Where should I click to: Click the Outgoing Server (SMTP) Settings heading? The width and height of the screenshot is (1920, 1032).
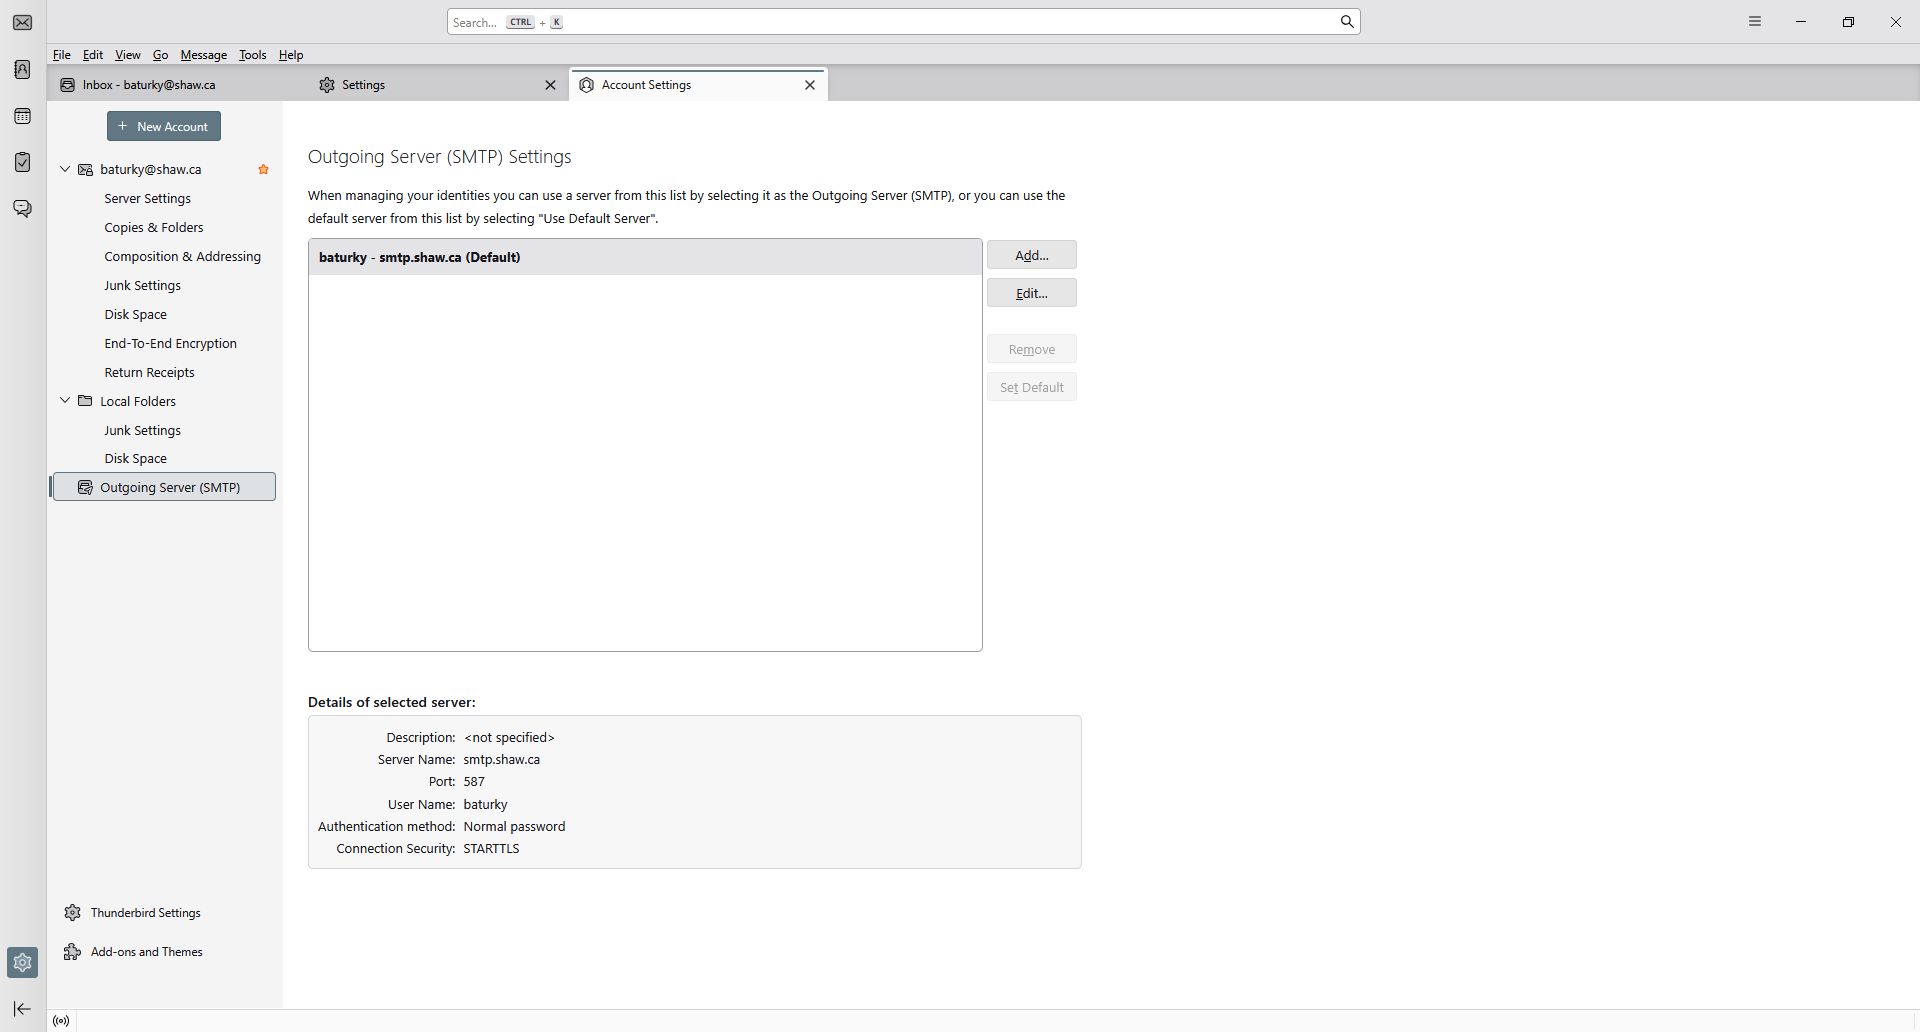click(440, 157)
